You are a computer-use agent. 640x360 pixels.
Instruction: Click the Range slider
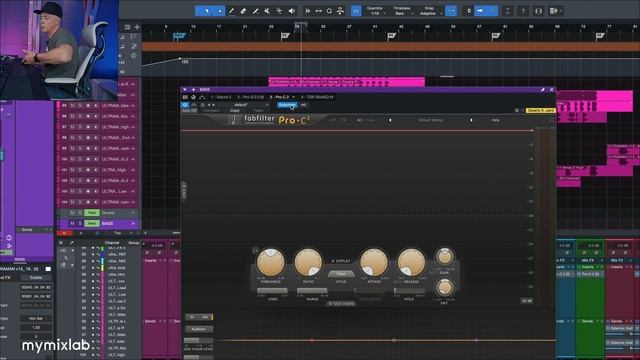312,291
